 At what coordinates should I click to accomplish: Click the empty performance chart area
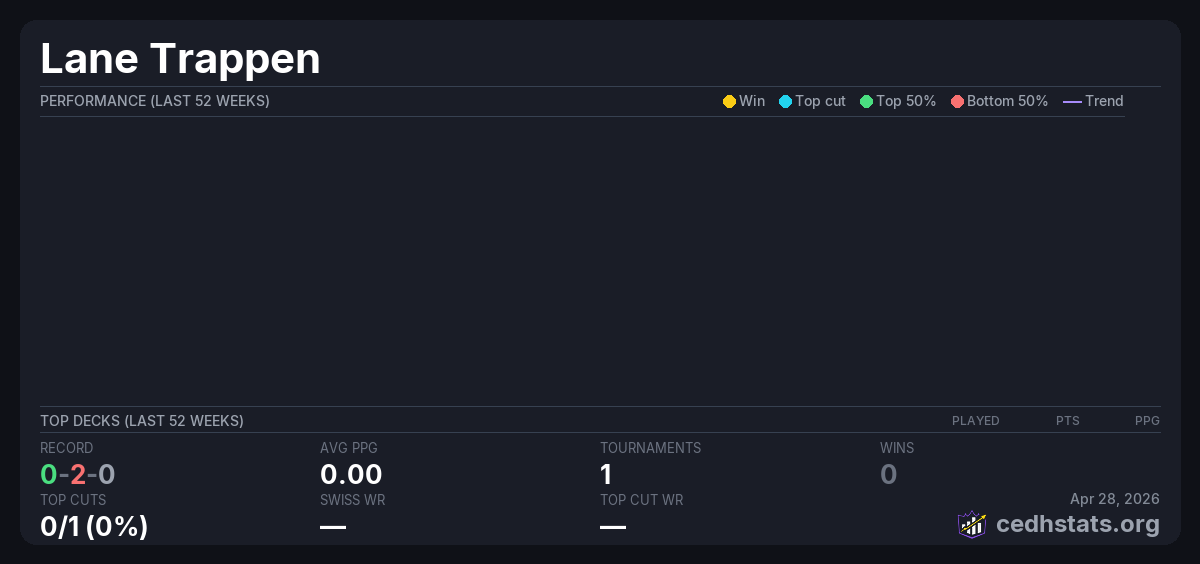click(582, 260)
